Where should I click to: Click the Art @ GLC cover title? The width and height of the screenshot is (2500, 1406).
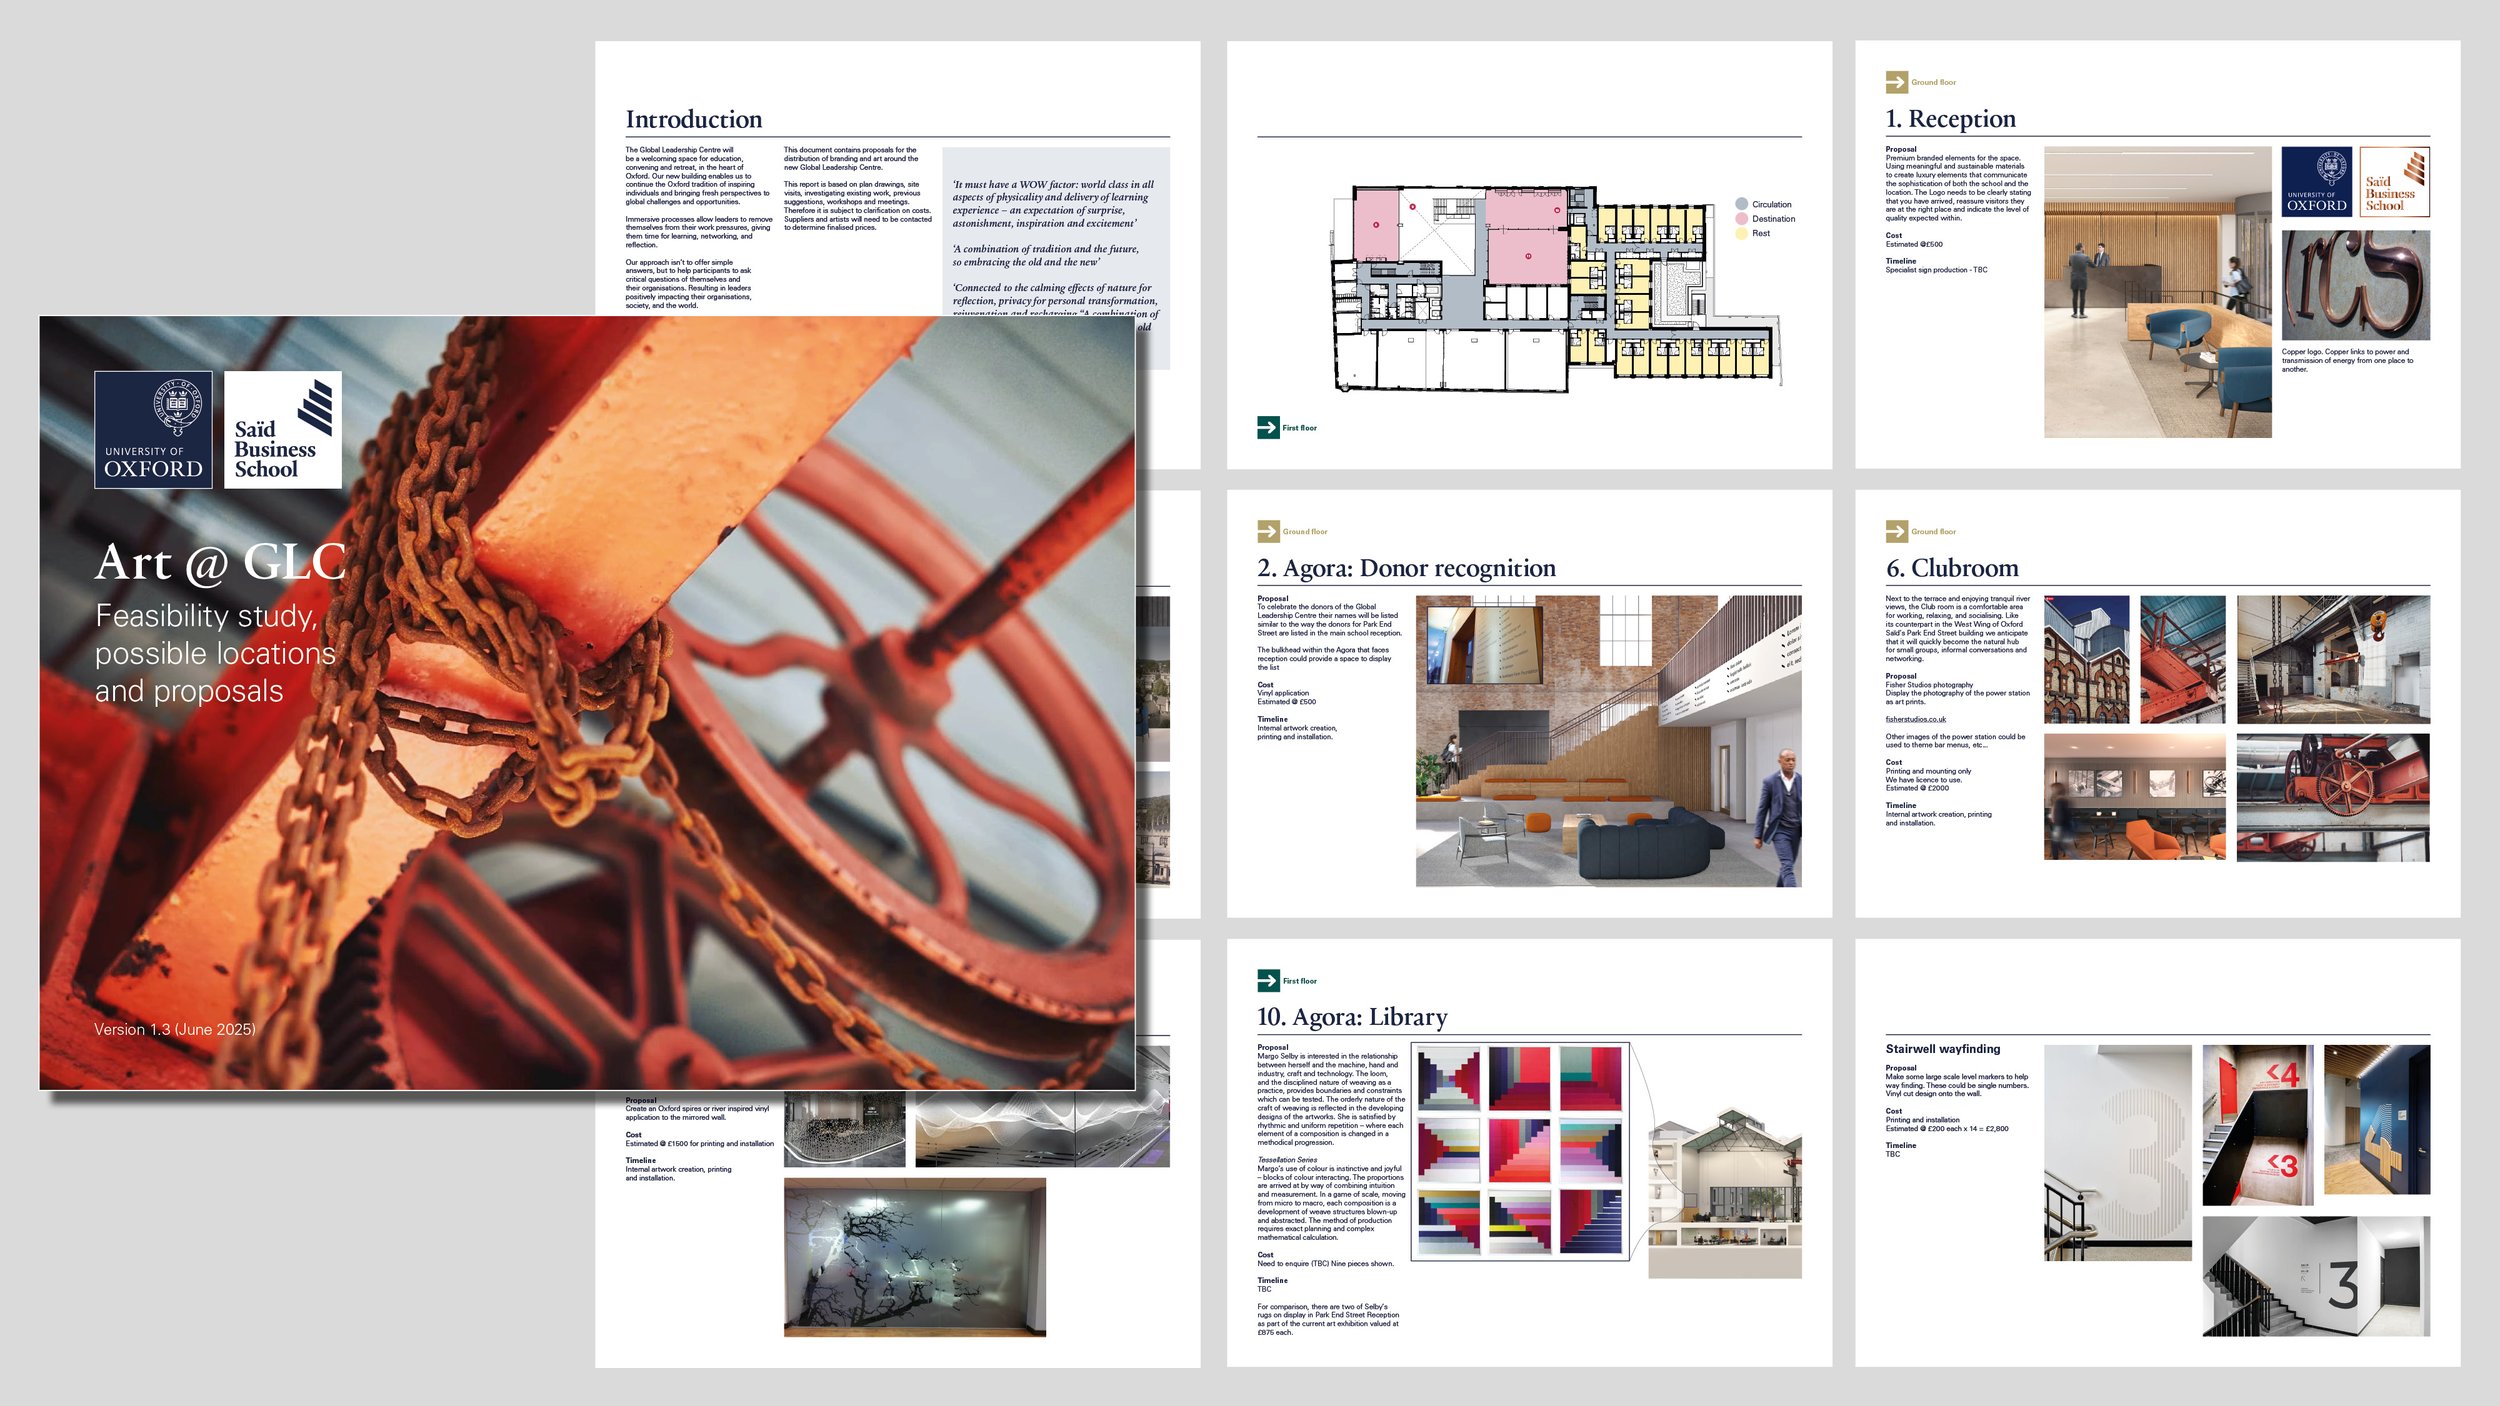point(220,562)
